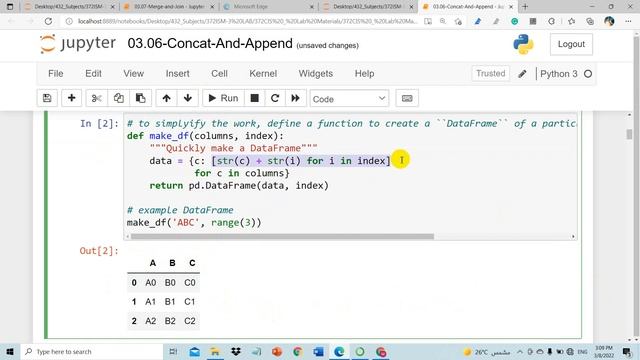Open the Help menu
Screen dimensions: 640x360
pyautogui.click(x=364, y=73)
